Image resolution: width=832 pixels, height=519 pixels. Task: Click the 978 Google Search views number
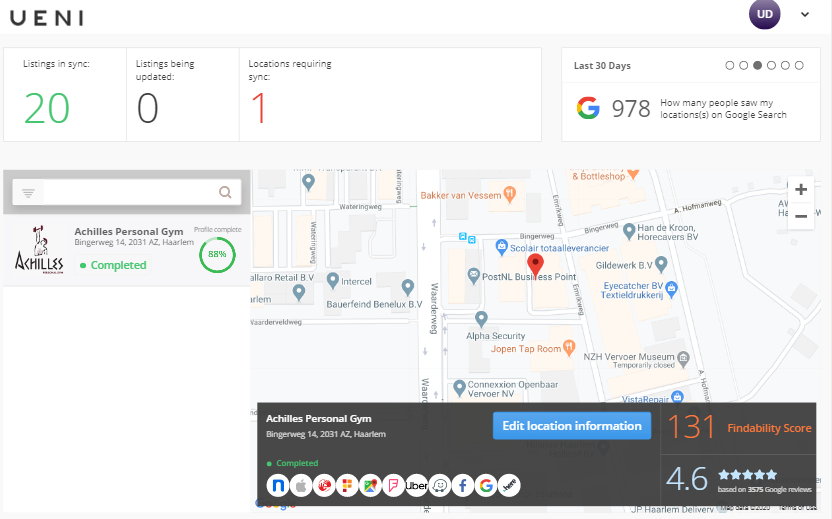631,109
